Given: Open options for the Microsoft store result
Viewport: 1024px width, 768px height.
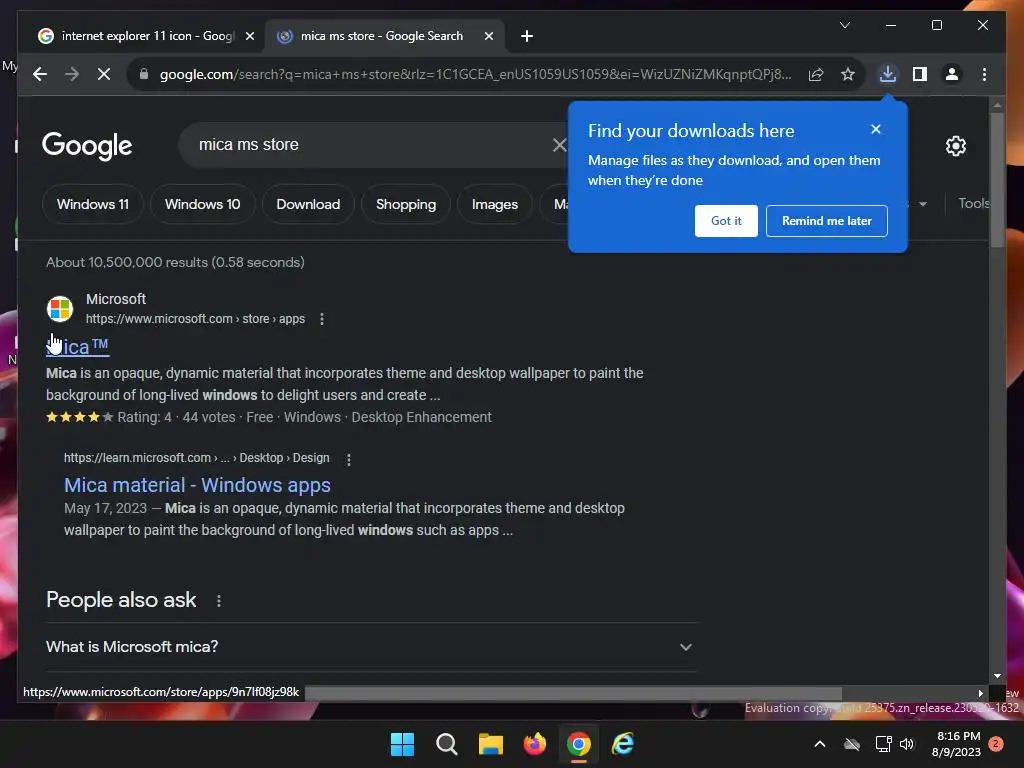Looking at the screenshot, I should 321,319.
